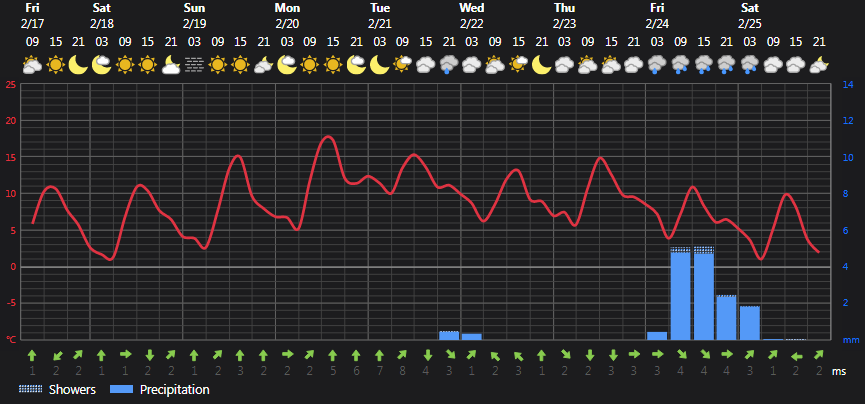The width and height of the screenshot is (865, 404).
Task: Click the mm unit label
Action: tap(851, 339)
